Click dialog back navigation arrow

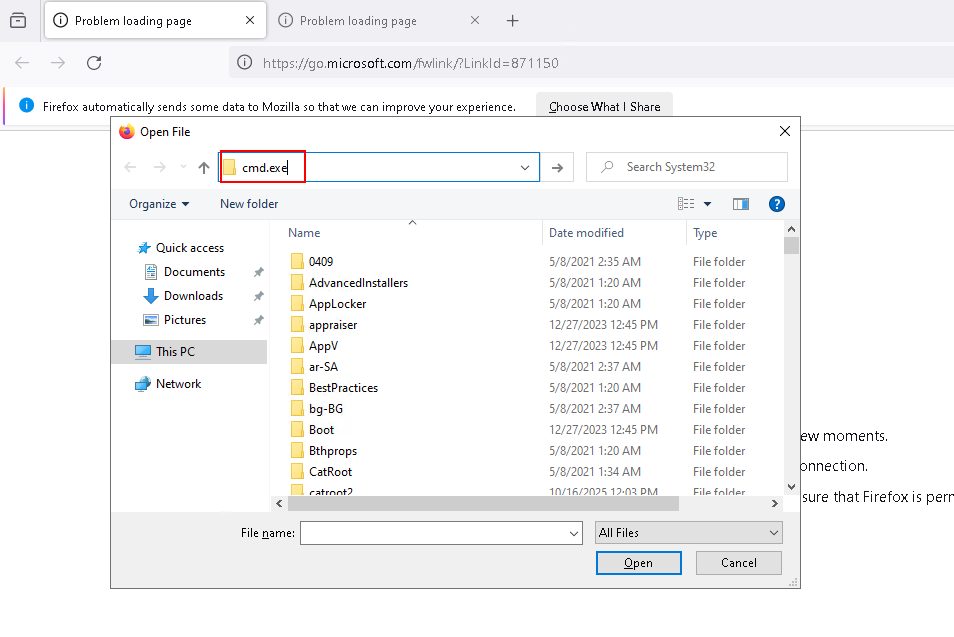point(130,167)
